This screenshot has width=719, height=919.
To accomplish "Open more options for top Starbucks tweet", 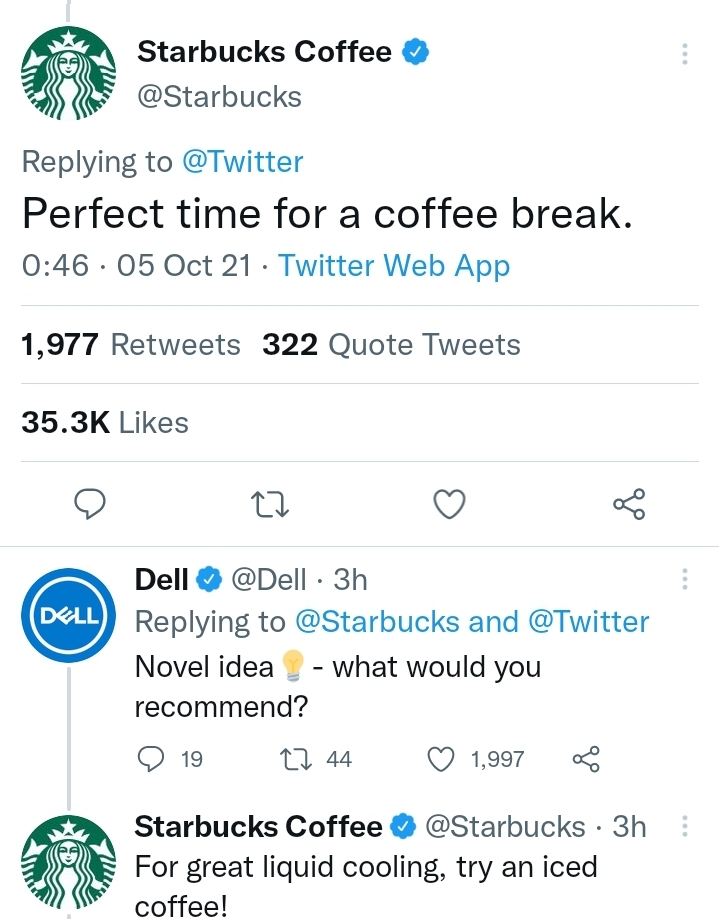I will 684,54.
